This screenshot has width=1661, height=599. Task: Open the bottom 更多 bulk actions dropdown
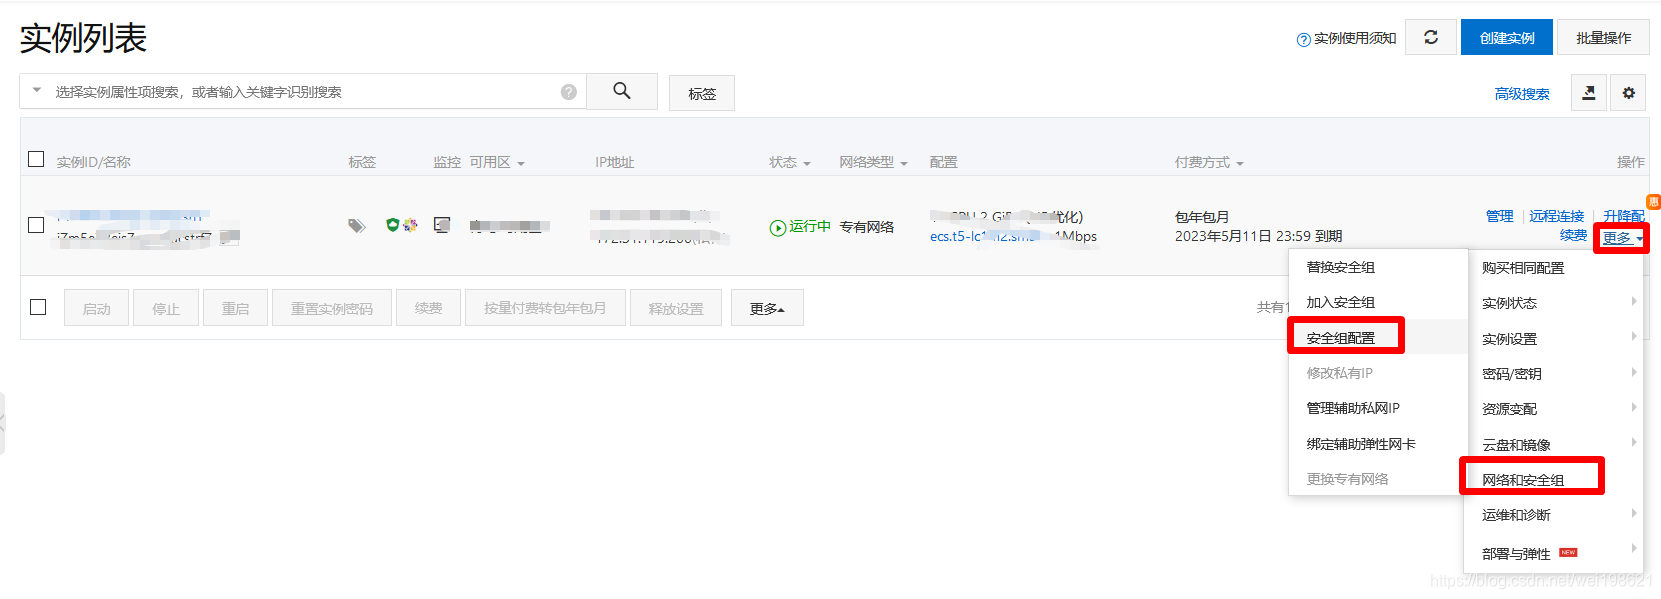(x=767, y=308)
